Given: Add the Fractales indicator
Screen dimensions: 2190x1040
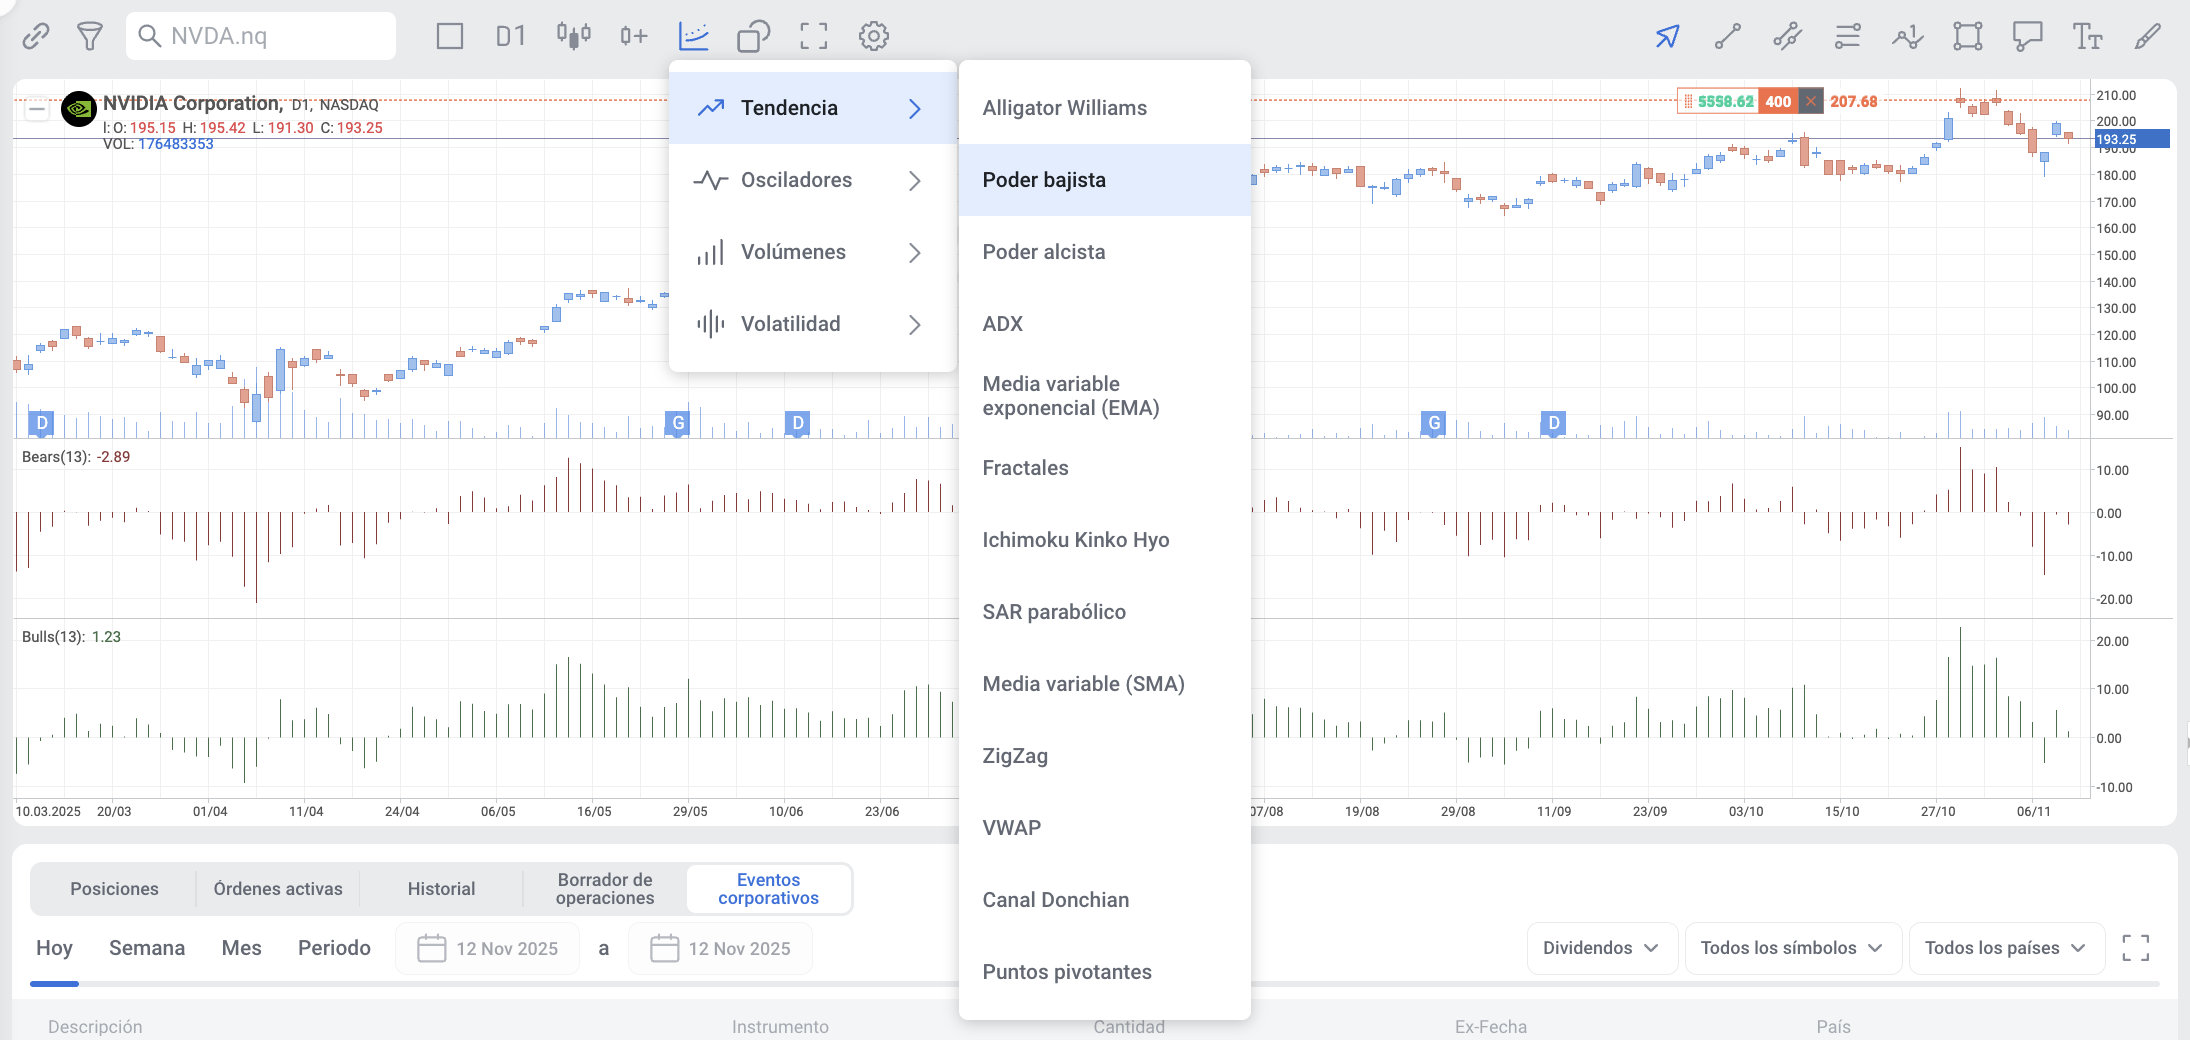Looking at the screenshot, I should tap(1105, 468).
